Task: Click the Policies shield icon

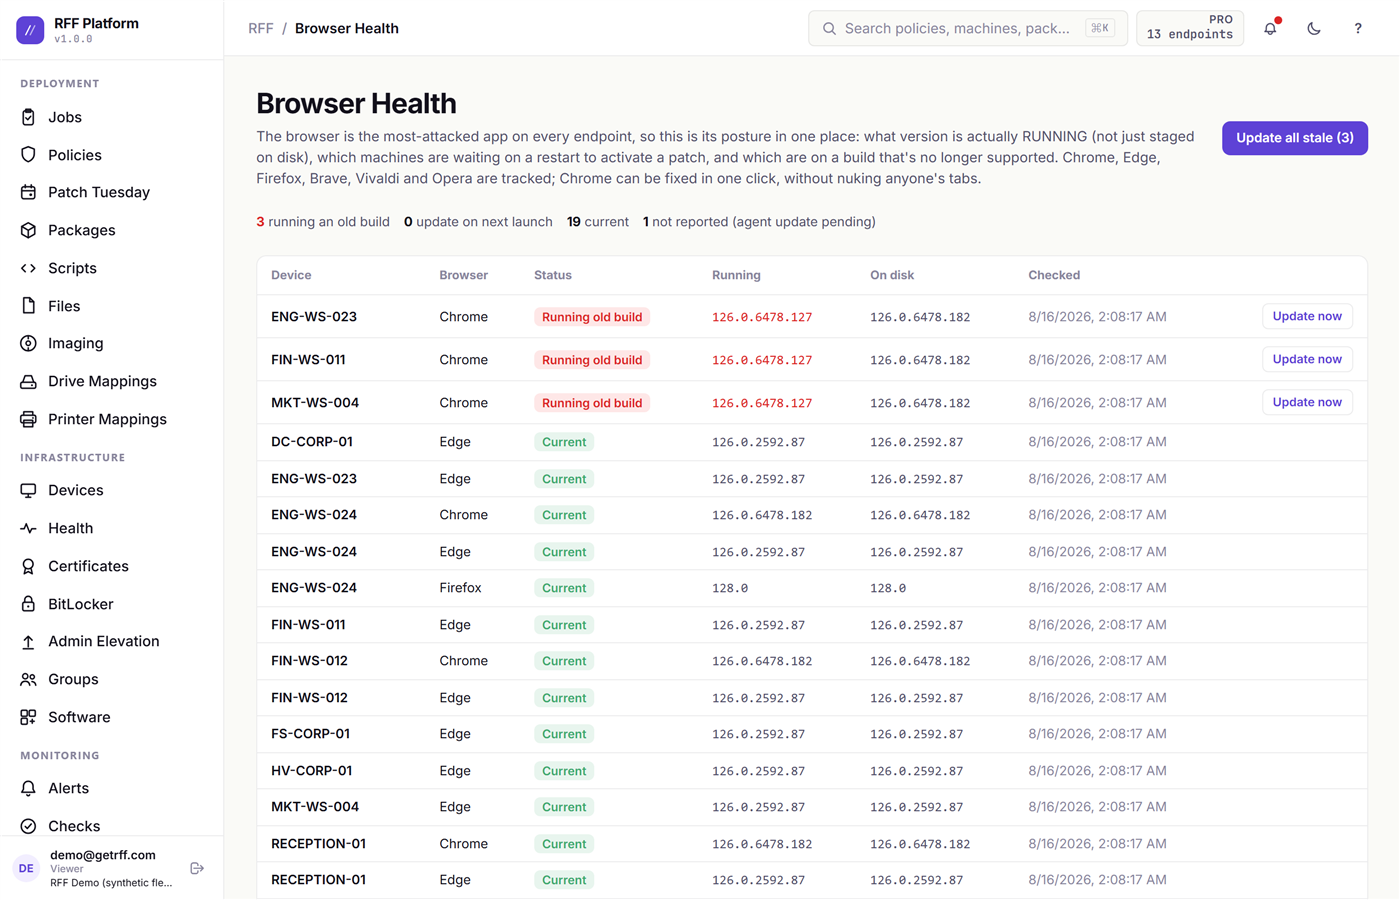Action: click(28, 155)
